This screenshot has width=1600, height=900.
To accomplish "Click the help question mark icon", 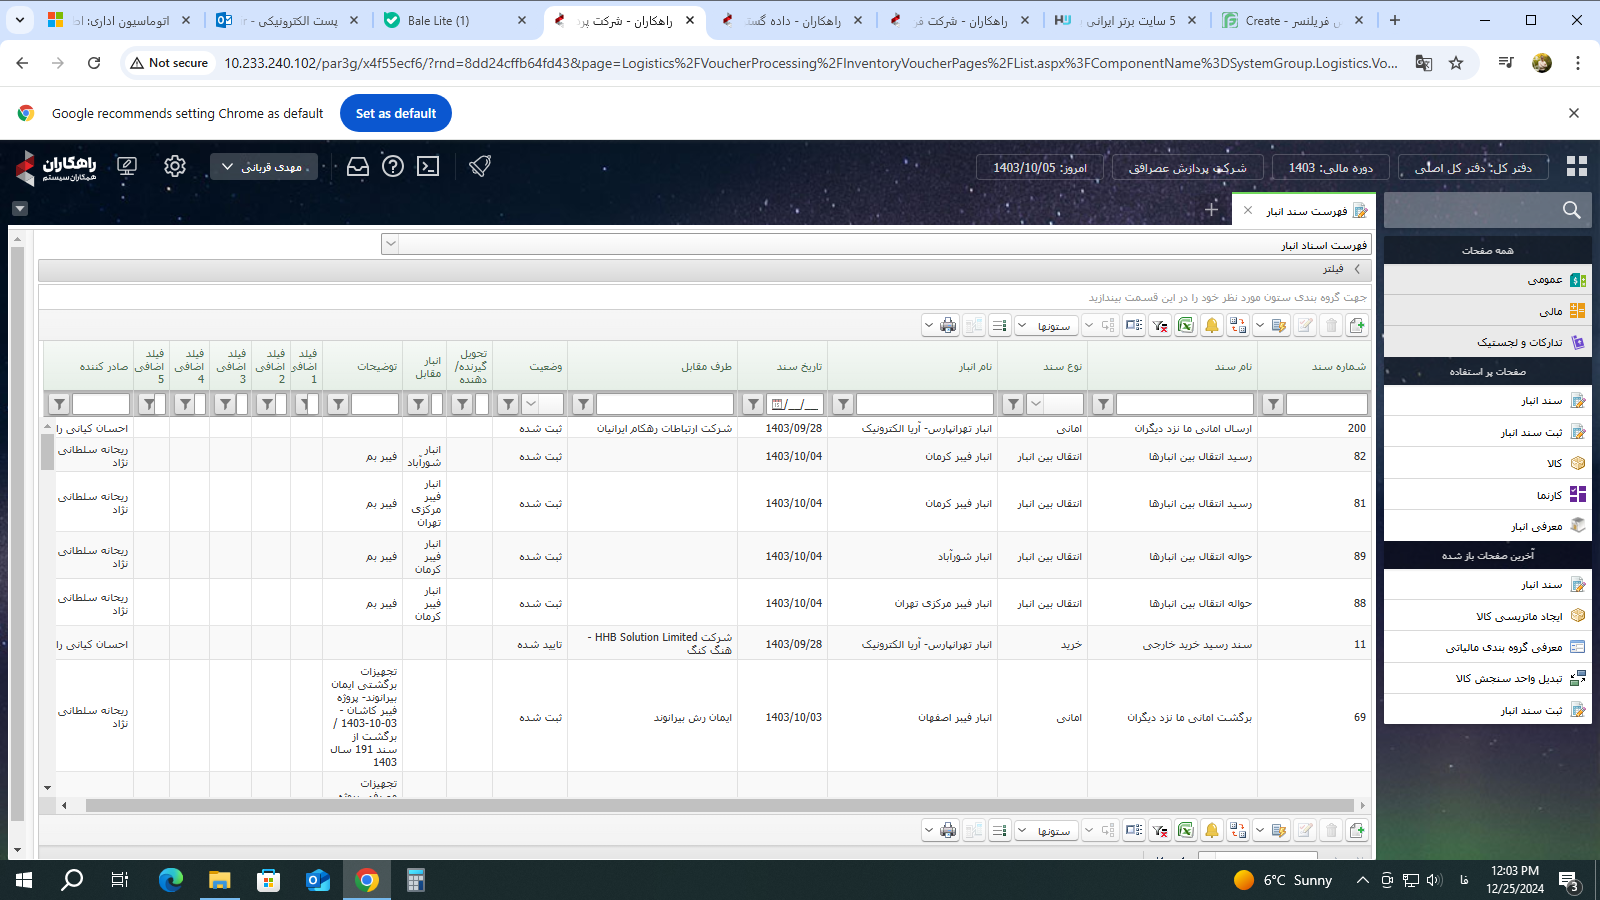I will [393, 166].
